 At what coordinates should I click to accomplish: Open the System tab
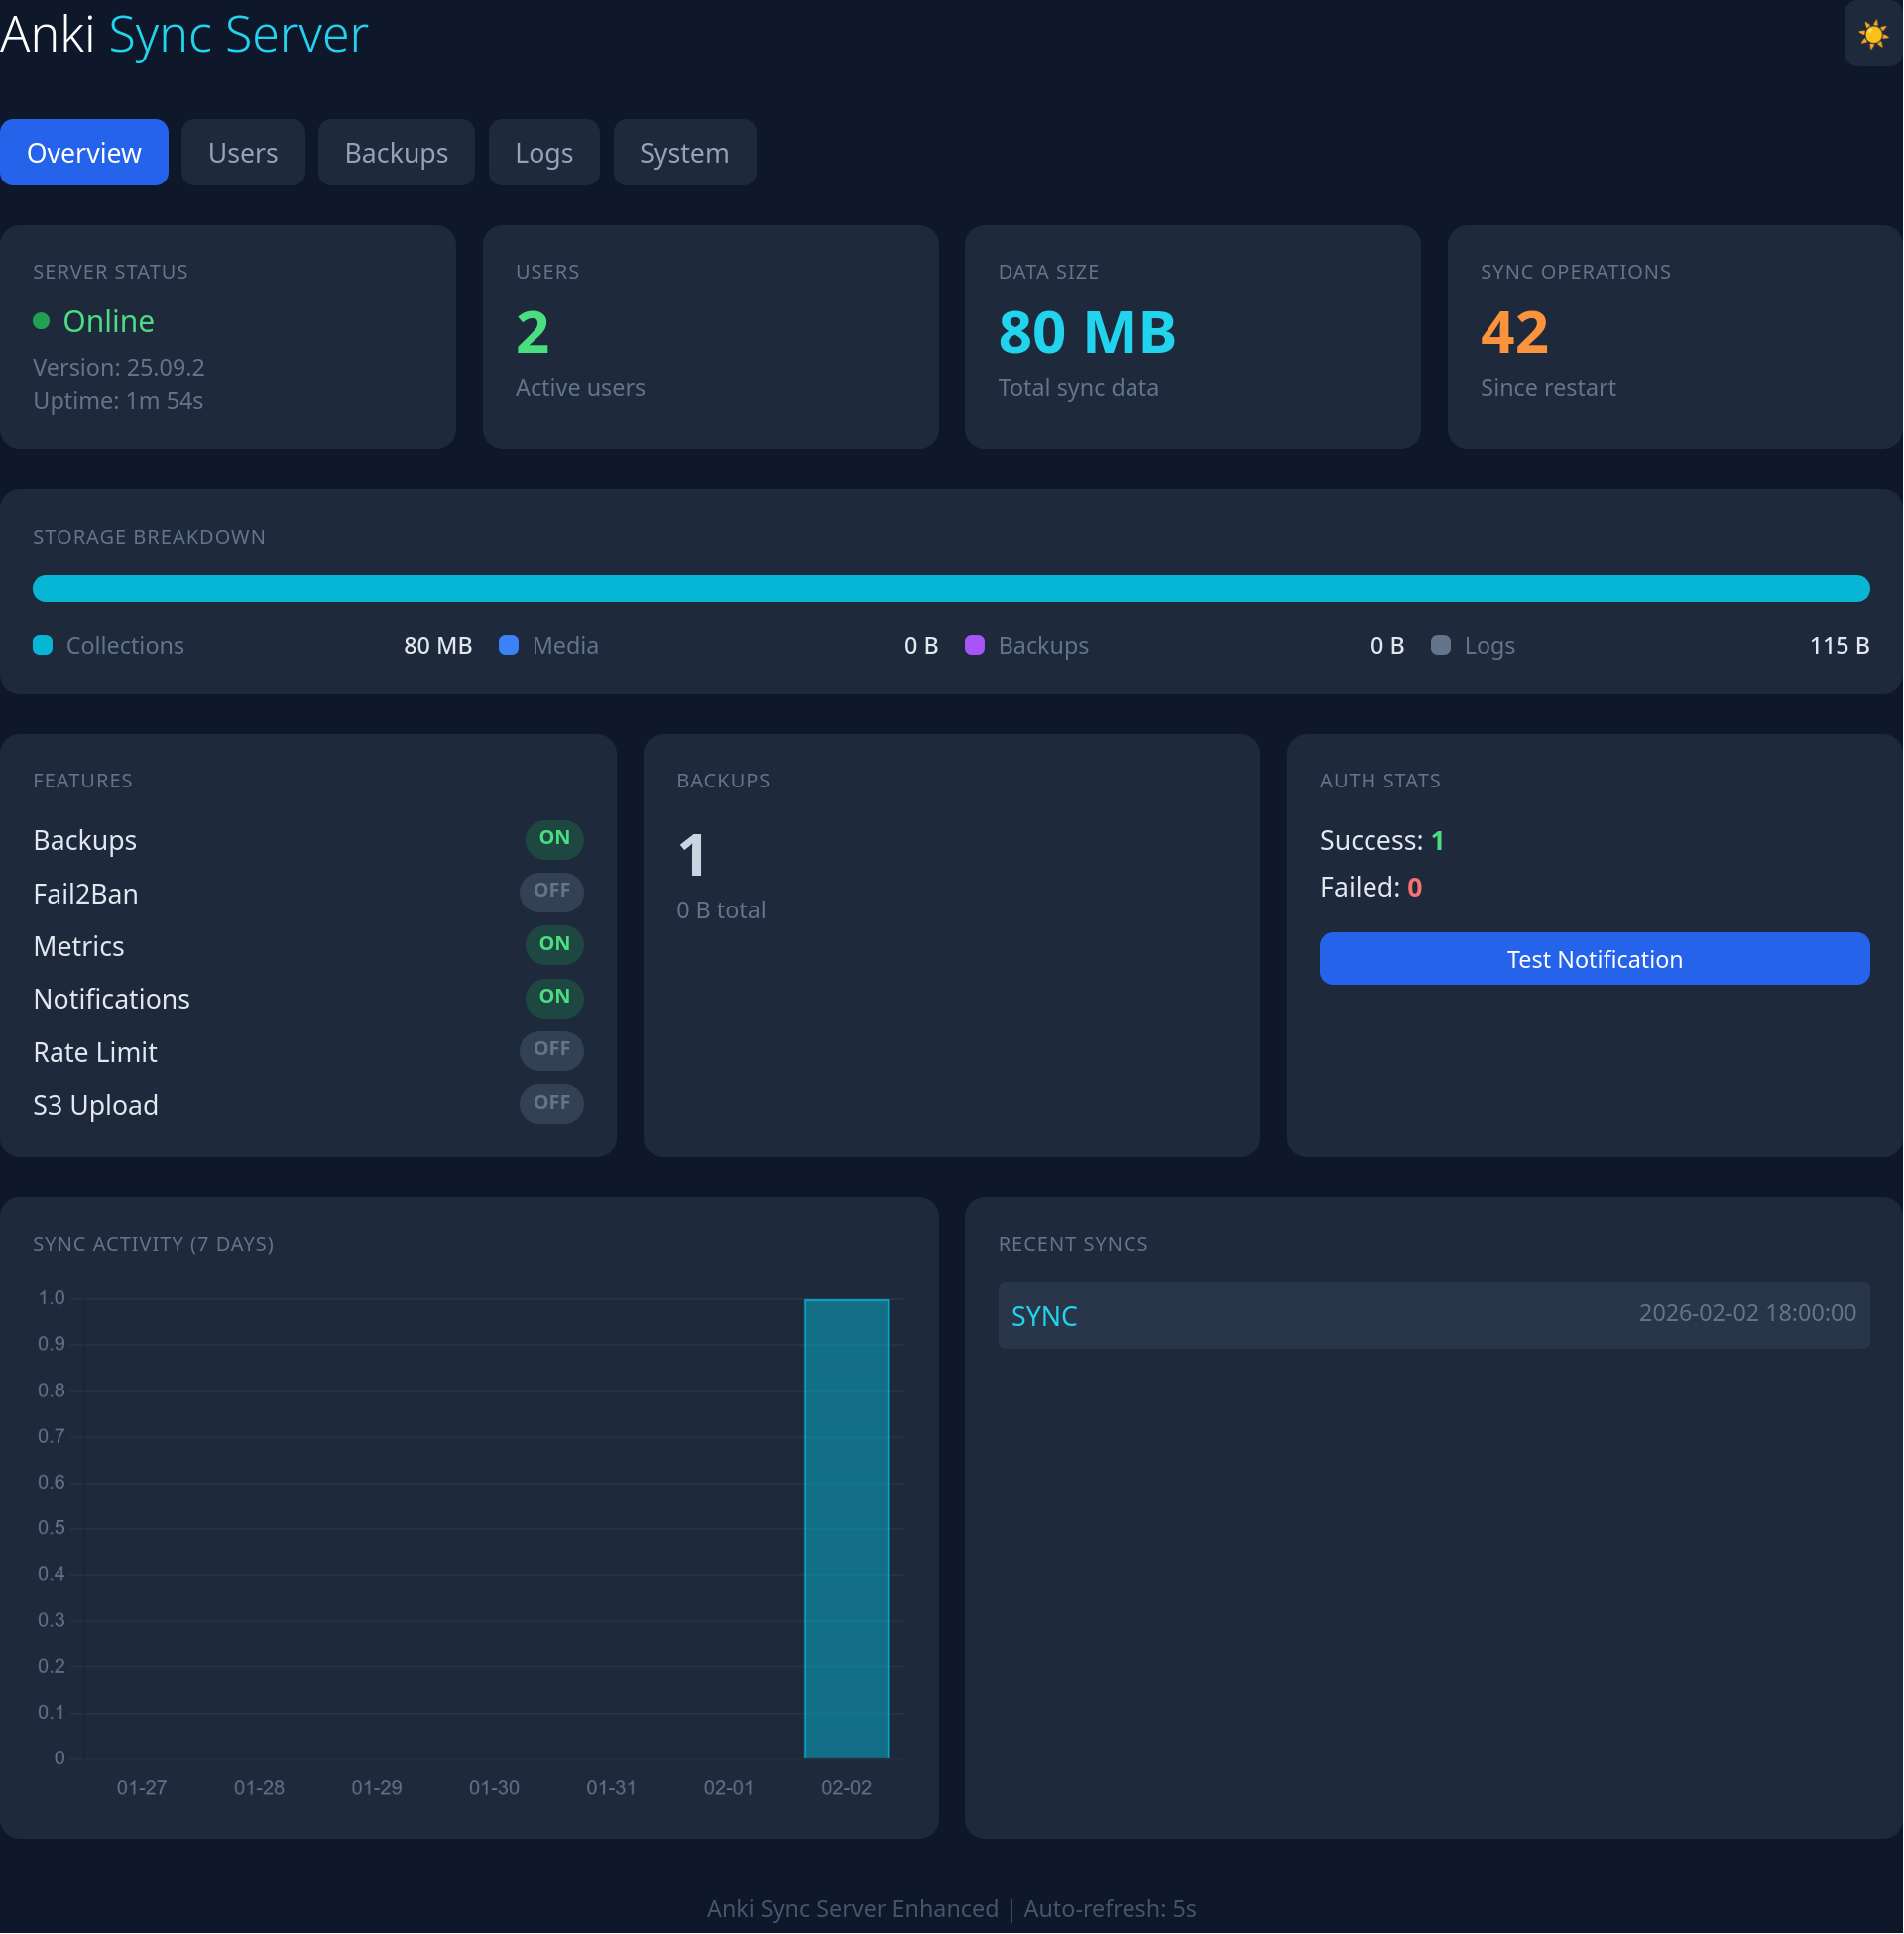point(684,152)
